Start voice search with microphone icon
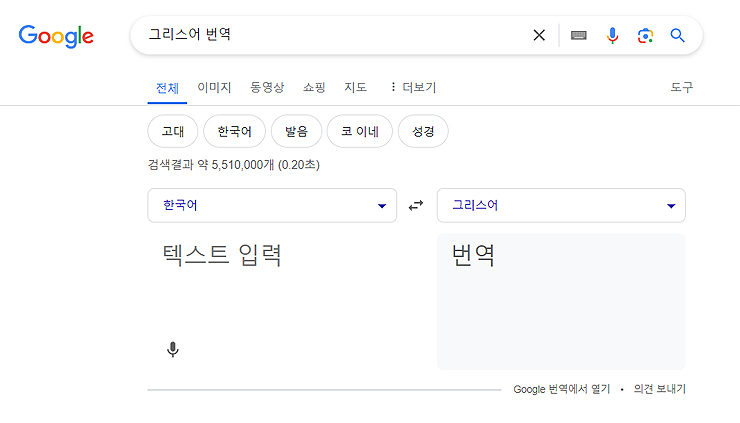 [x=612, y=35]
